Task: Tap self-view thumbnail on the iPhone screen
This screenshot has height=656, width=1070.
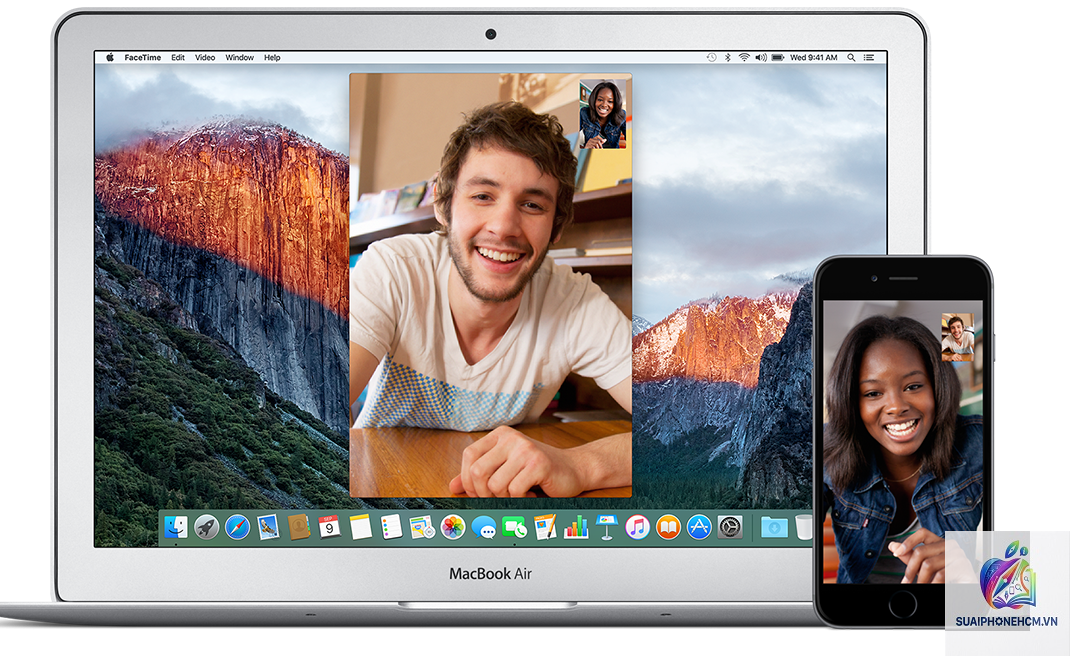Action: [x=958, y=337]
